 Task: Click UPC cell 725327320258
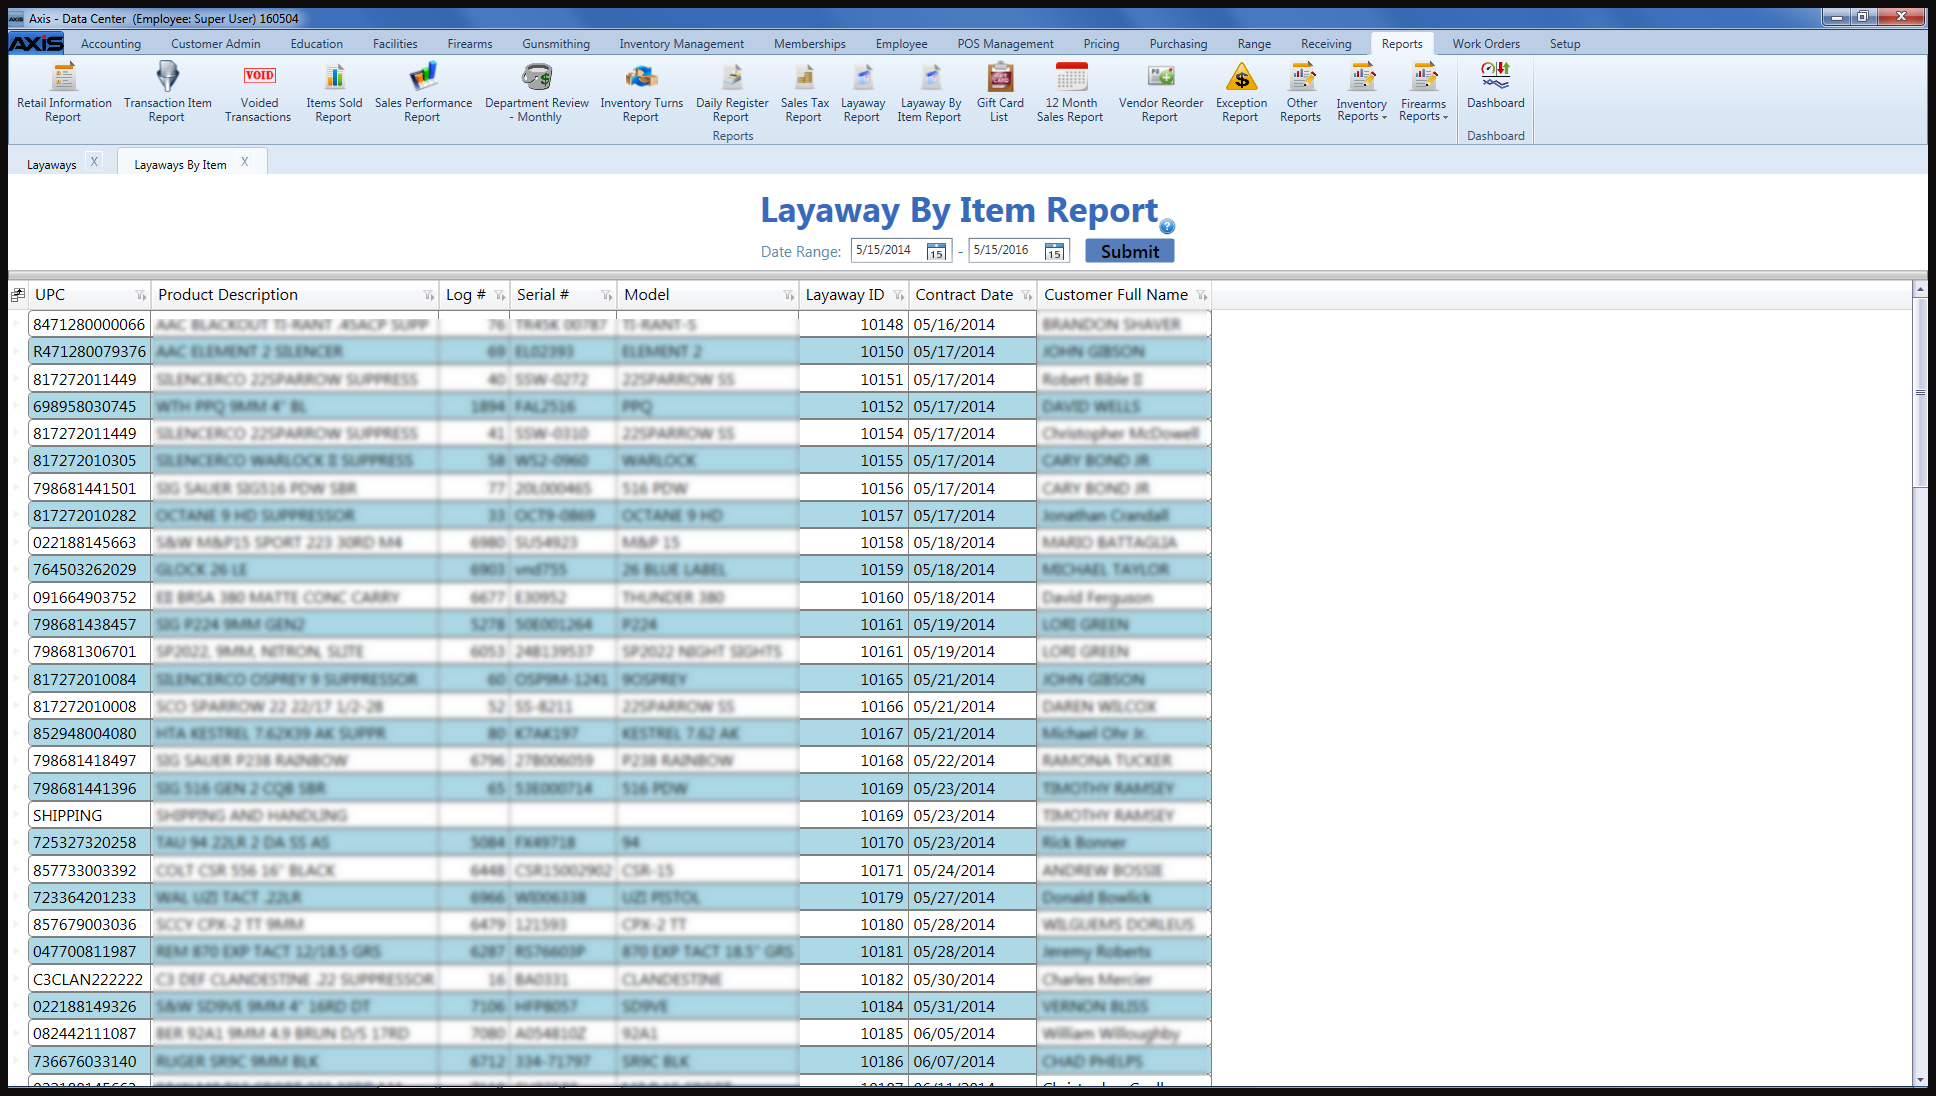[89, 843]
